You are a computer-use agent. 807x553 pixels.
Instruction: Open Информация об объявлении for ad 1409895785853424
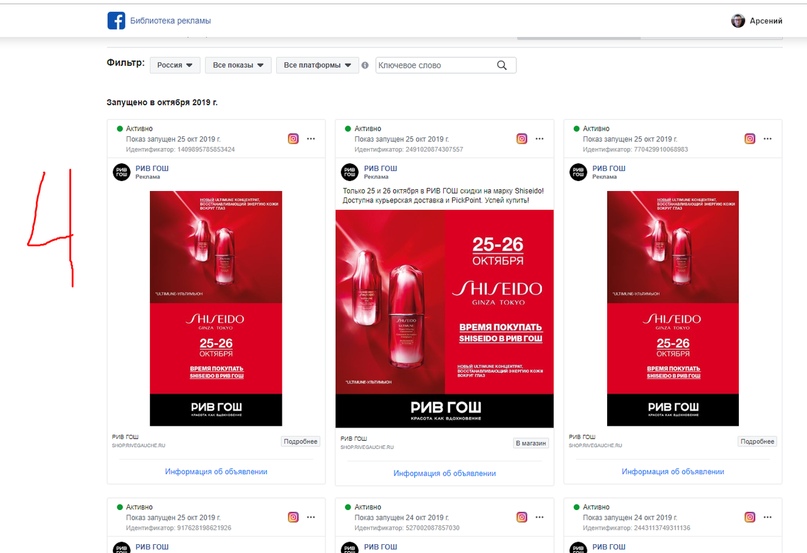click(x=216, y=472)
